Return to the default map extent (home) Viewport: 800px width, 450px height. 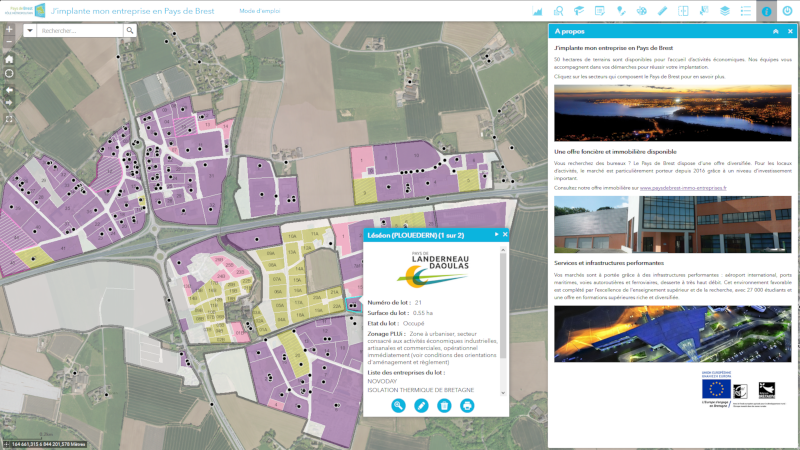9,58
